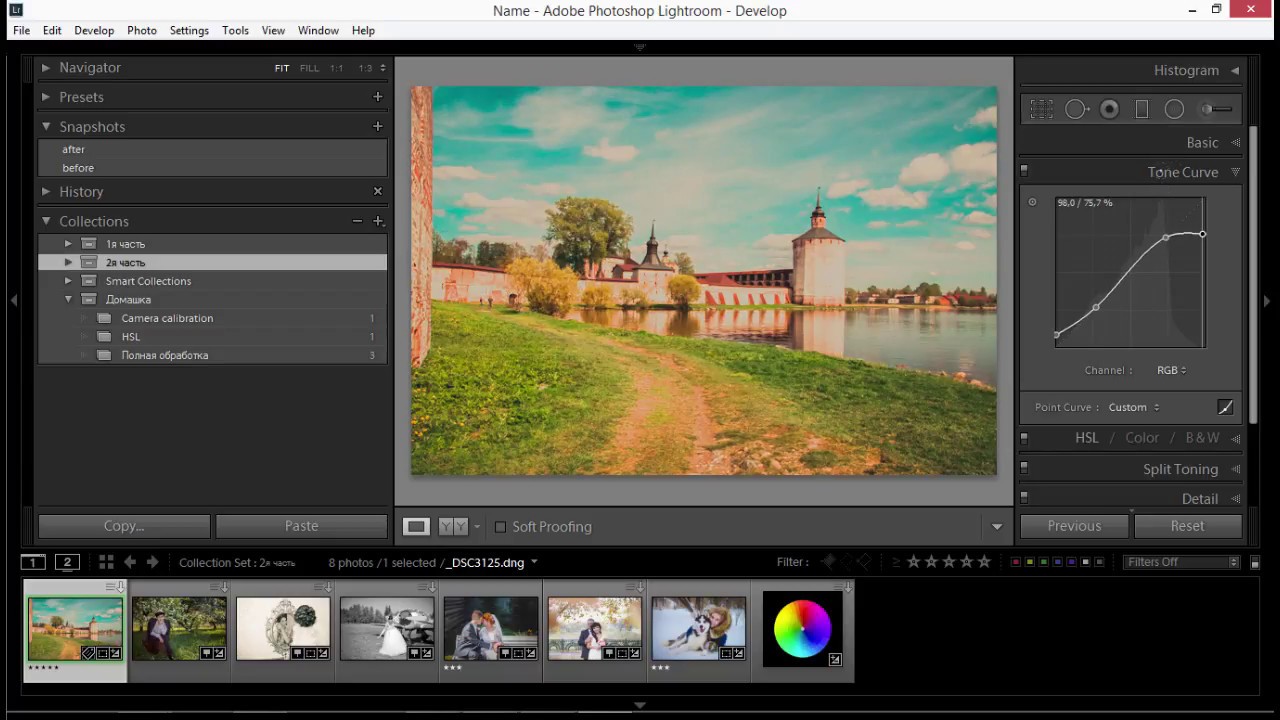This screenshot has width=1280, height=720.
Task: Filter by flagged status flag icon
Action: click(x=828, y=562)
